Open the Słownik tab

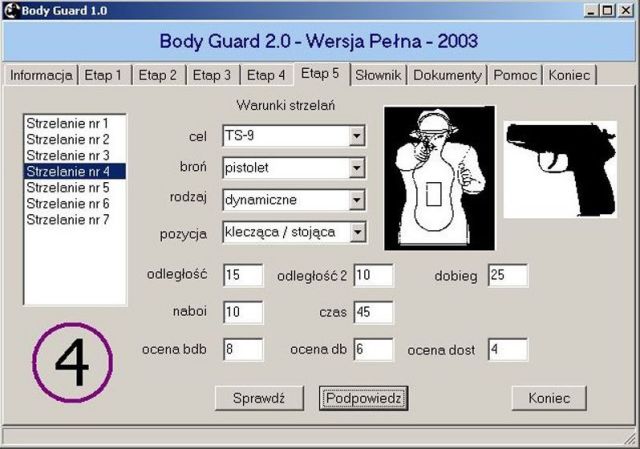(378, 75)
